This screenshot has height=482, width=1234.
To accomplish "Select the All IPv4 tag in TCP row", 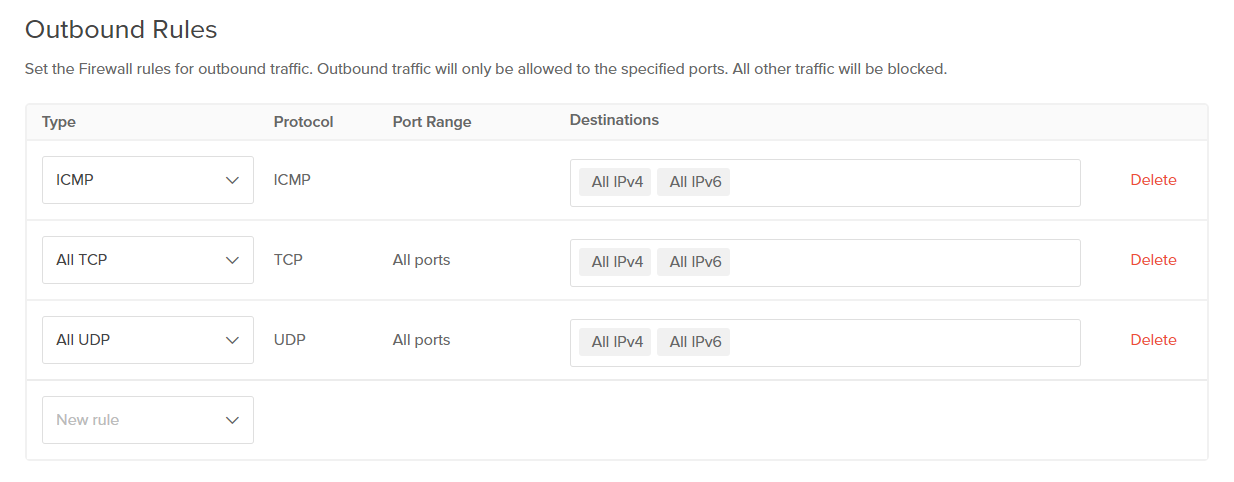I will [615, 262].
